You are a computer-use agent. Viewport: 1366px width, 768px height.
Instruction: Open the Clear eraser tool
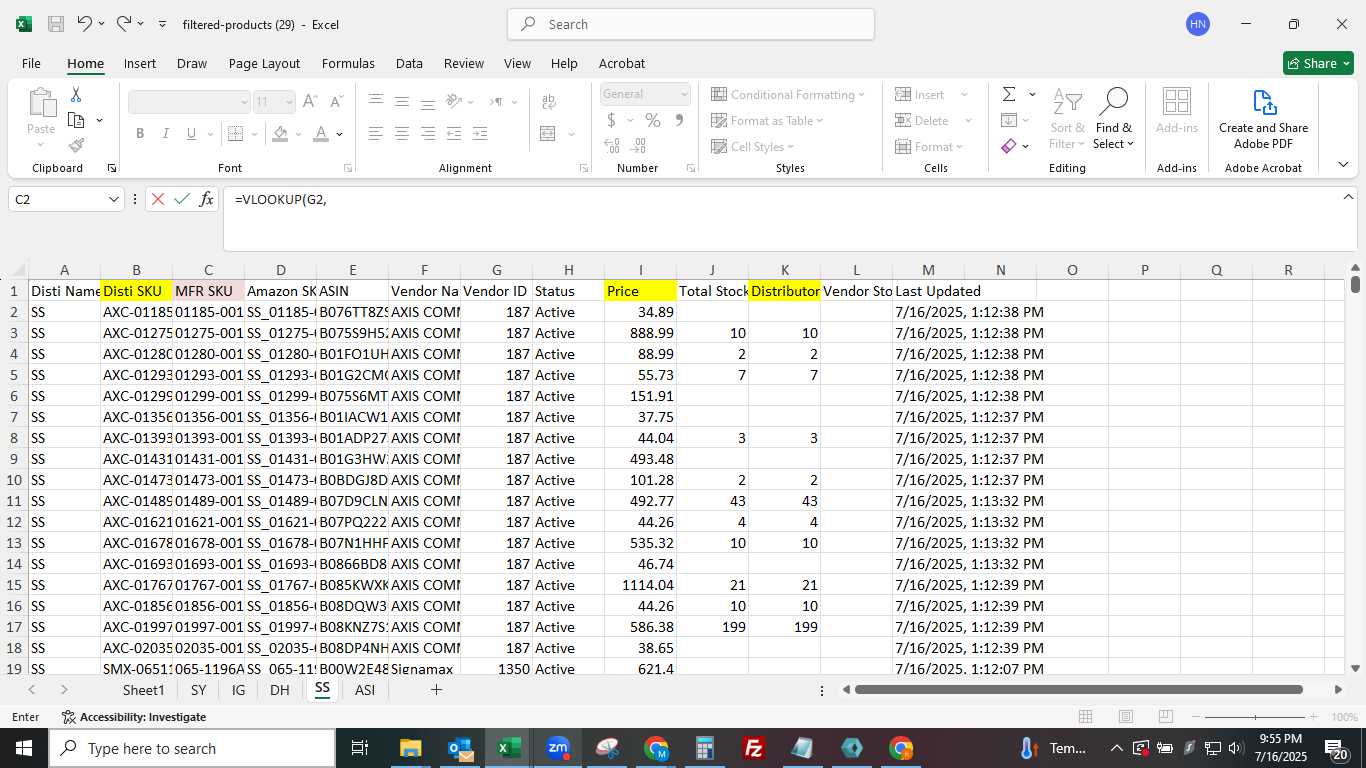coord(1009,146)
